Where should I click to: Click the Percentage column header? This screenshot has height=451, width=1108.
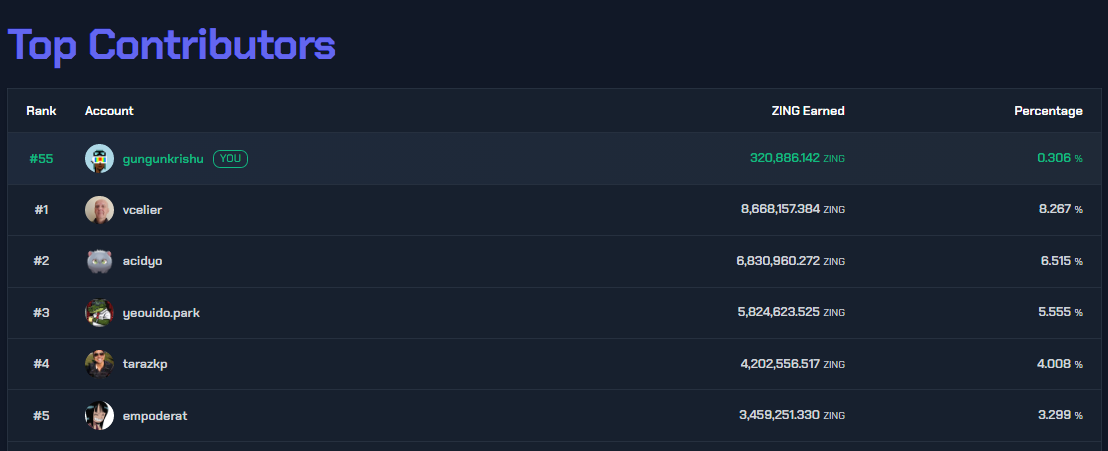click(1048, 111)
